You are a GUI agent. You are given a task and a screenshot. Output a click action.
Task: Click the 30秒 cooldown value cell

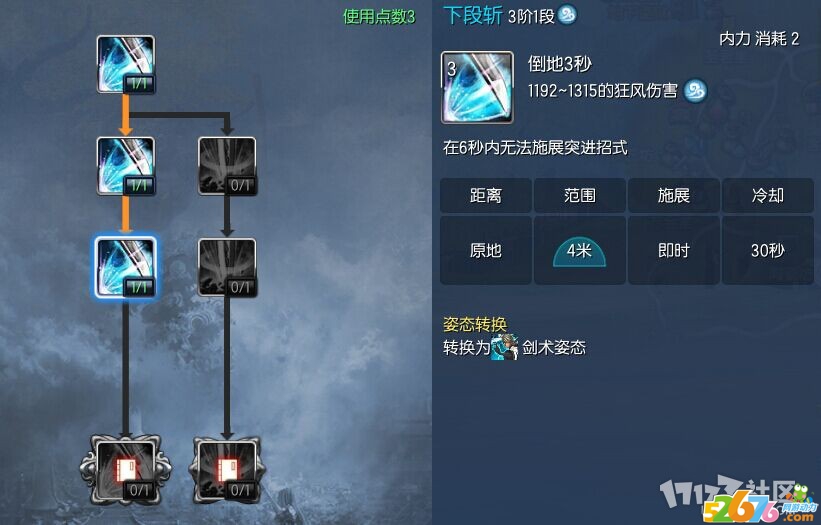tap(768, 250)
